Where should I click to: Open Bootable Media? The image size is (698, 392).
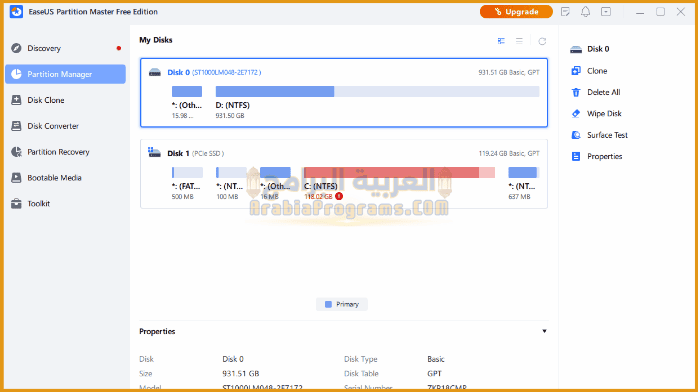point(65,178)
